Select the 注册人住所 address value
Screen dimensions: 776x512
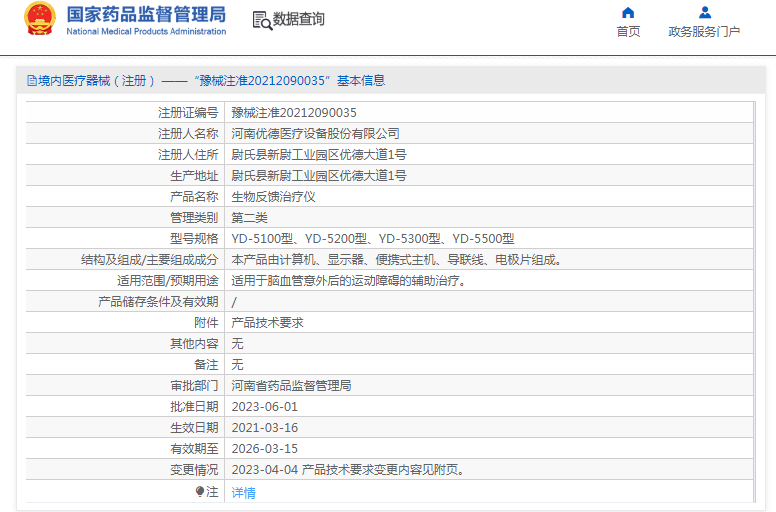319,155
